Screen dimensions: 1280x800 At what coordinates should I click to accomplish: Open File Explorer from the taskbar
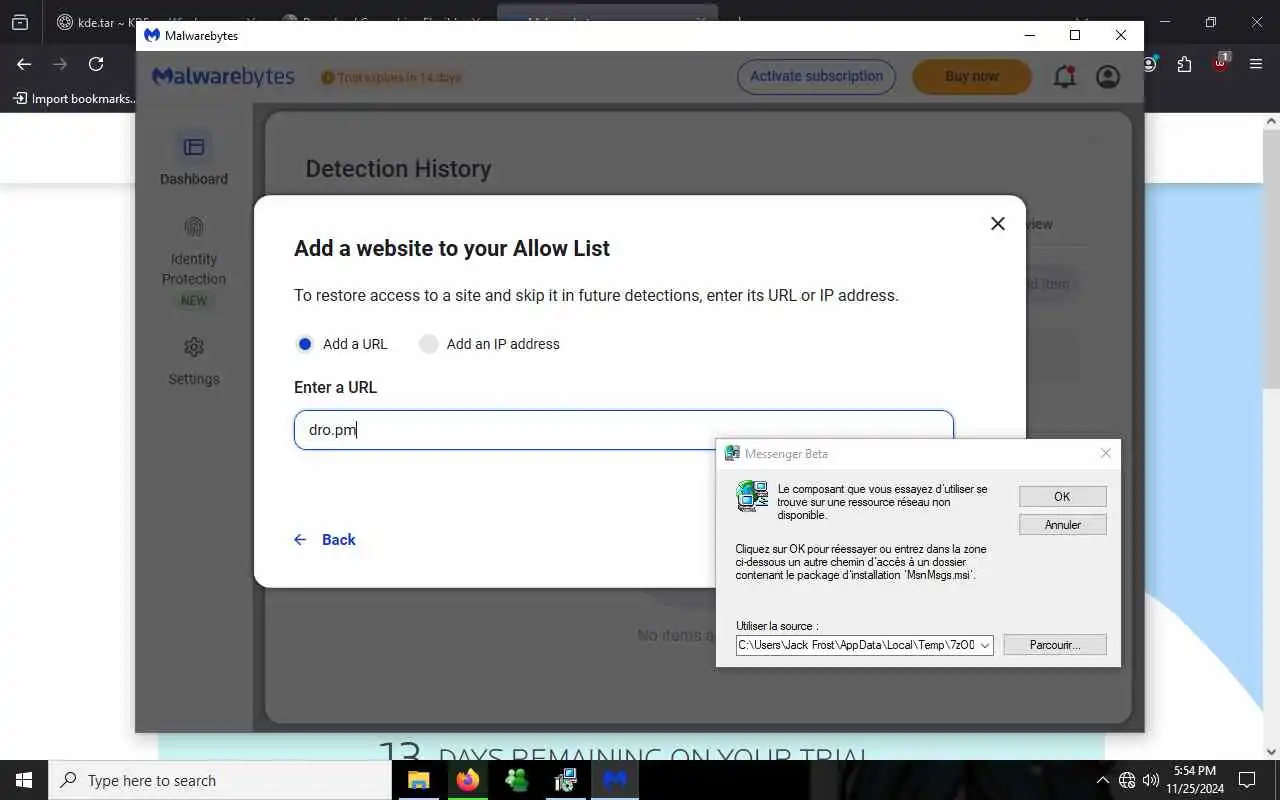[418, 780]
